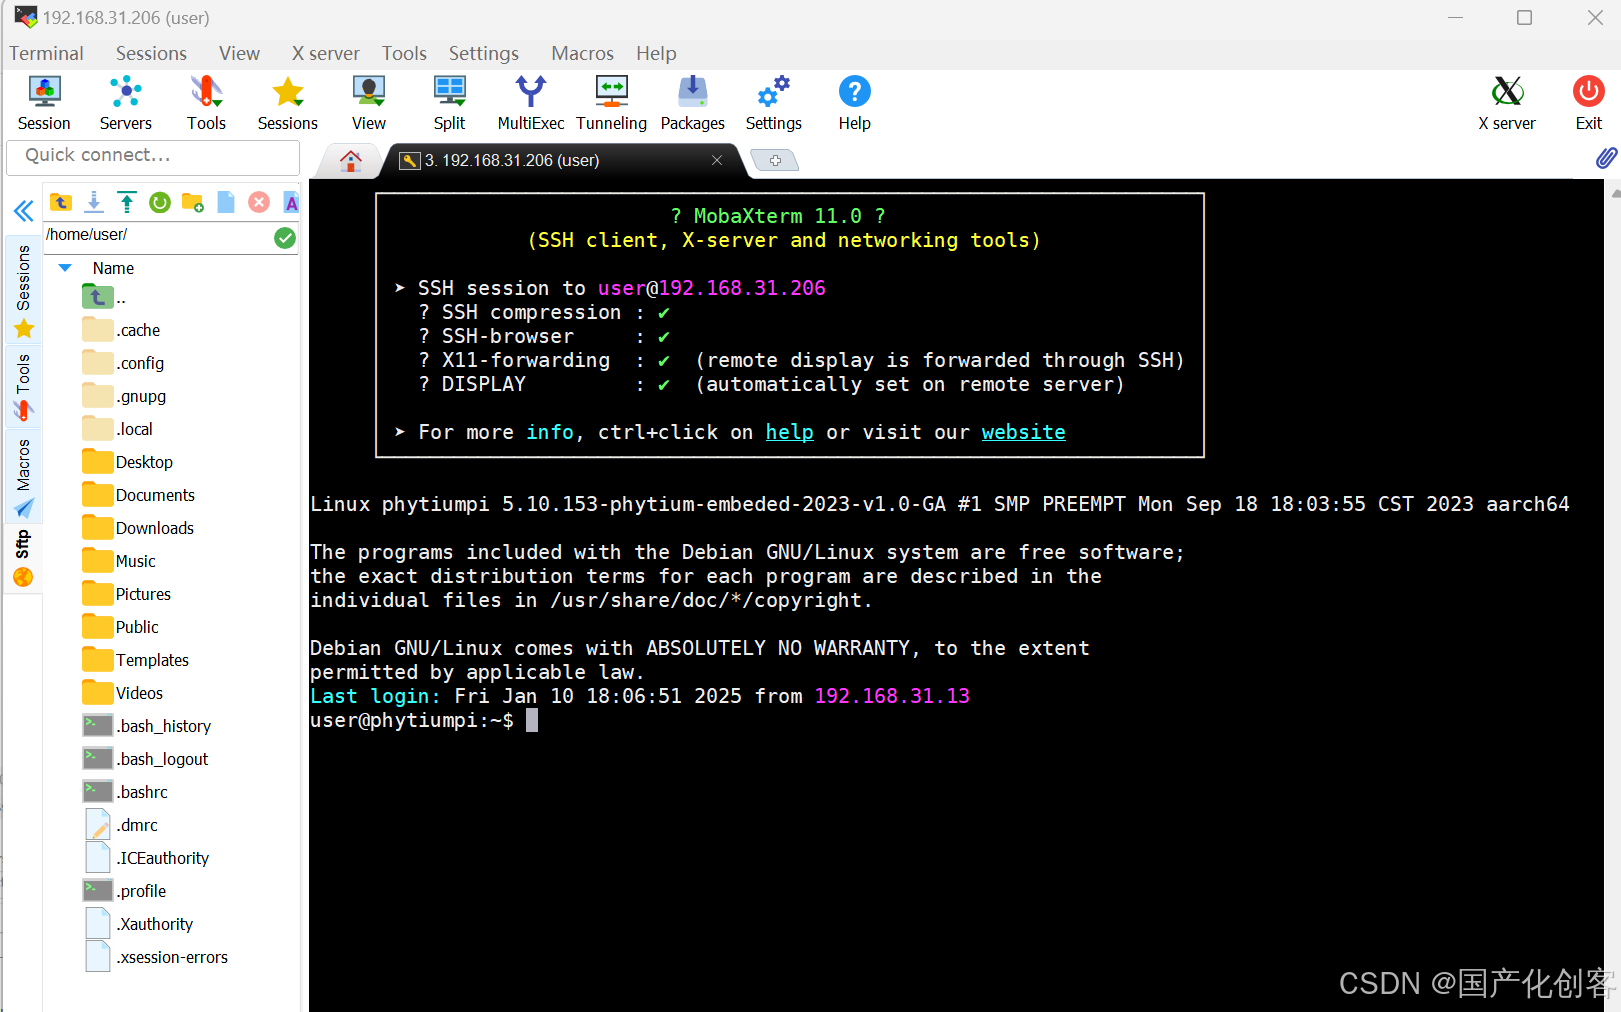
Task: Open the Servers toolbar icon
Action: pos(126,103)
